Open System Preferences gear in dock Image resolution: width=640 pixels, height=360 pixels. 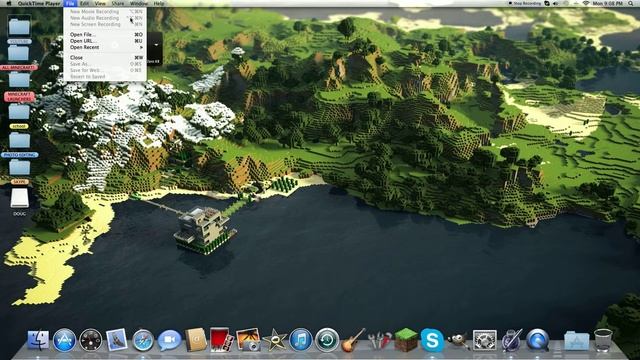click(484, 340)
